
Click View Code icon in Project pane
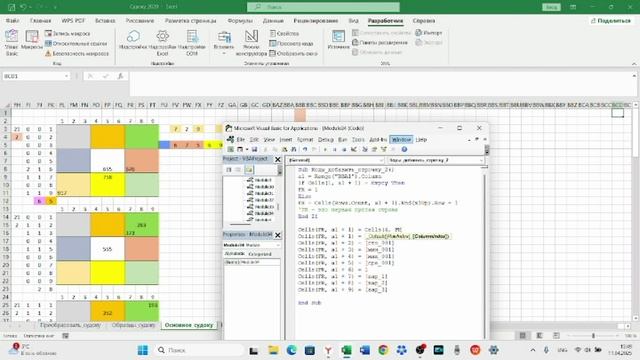pos(229,169)
